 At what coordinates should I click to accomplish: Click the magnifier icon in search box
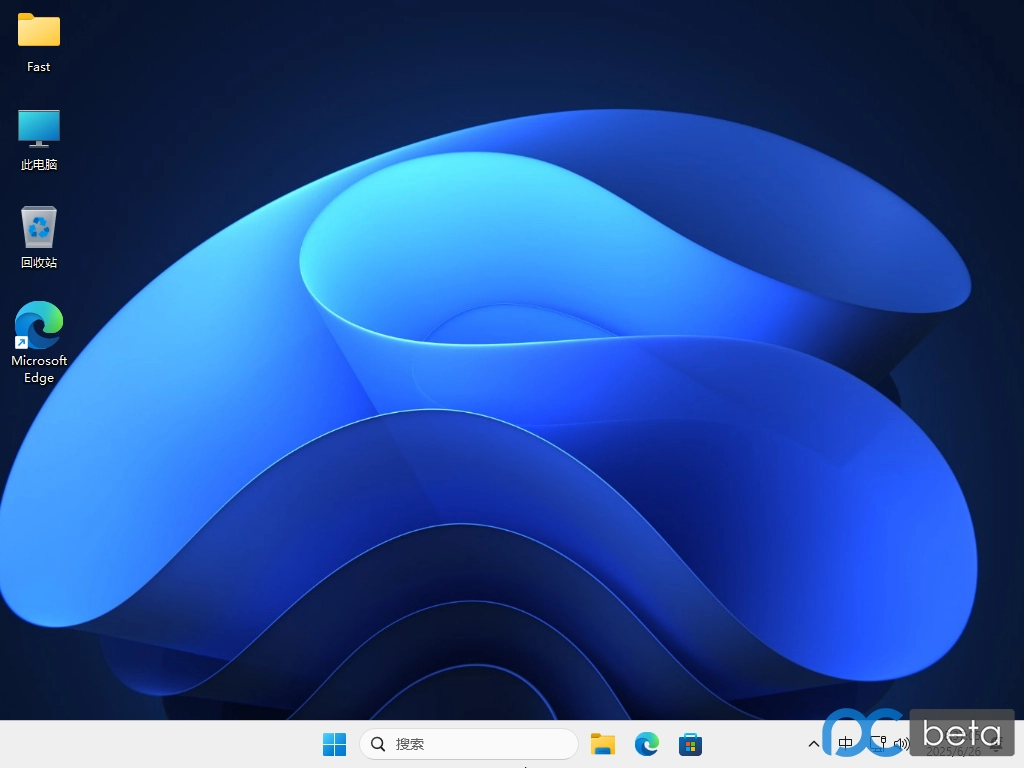(x=378, y=744)
